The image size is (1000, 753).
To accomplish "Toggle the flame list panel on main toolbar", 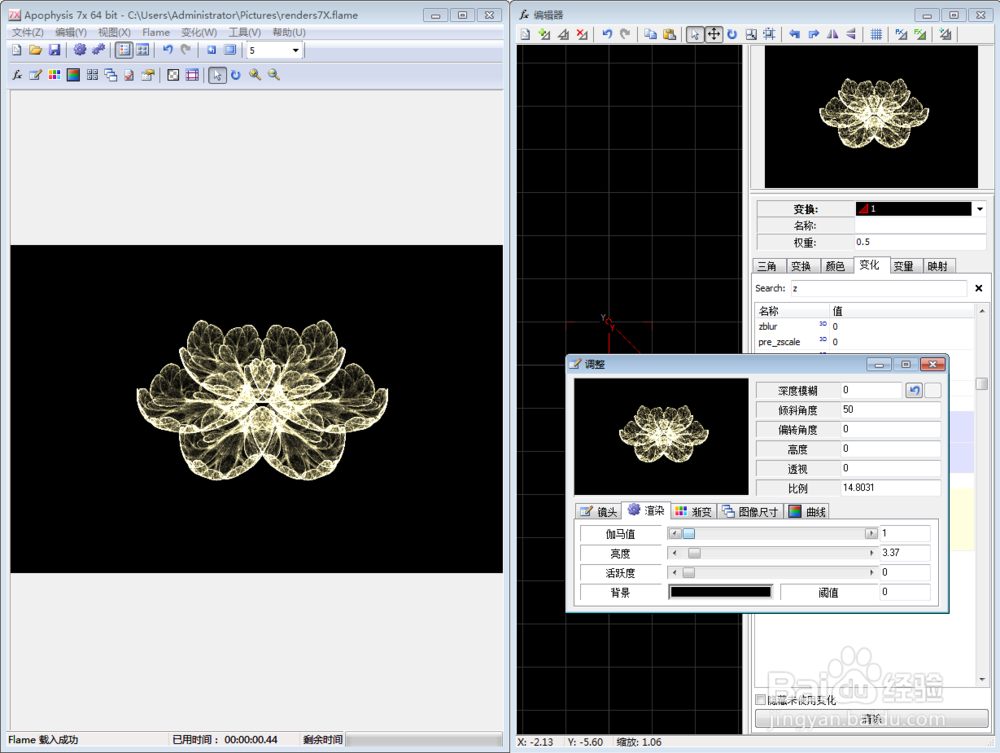I will (x=123, y=50).
